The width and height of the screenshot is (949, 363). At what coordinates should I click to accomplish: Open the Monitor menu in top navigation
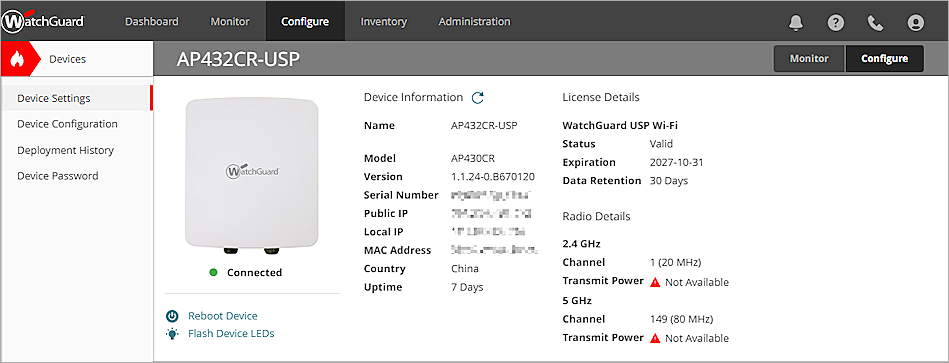(230, 21)
